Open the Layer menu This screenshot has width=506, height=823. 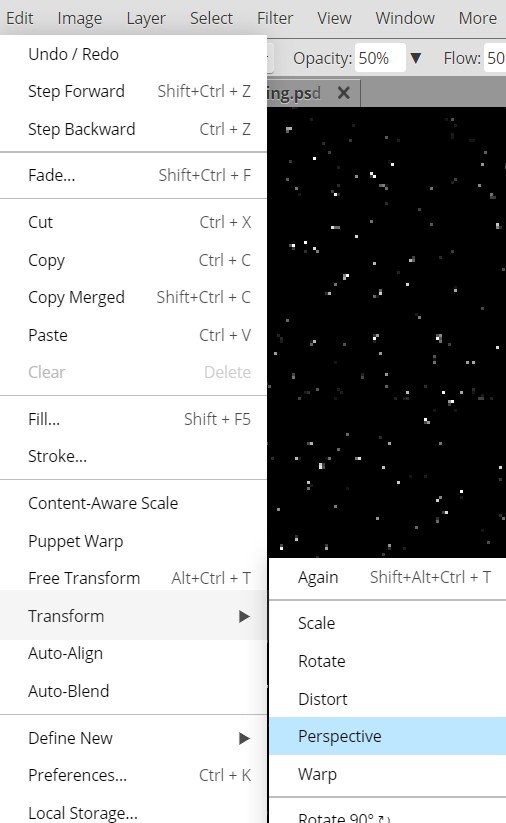(145, 18)
